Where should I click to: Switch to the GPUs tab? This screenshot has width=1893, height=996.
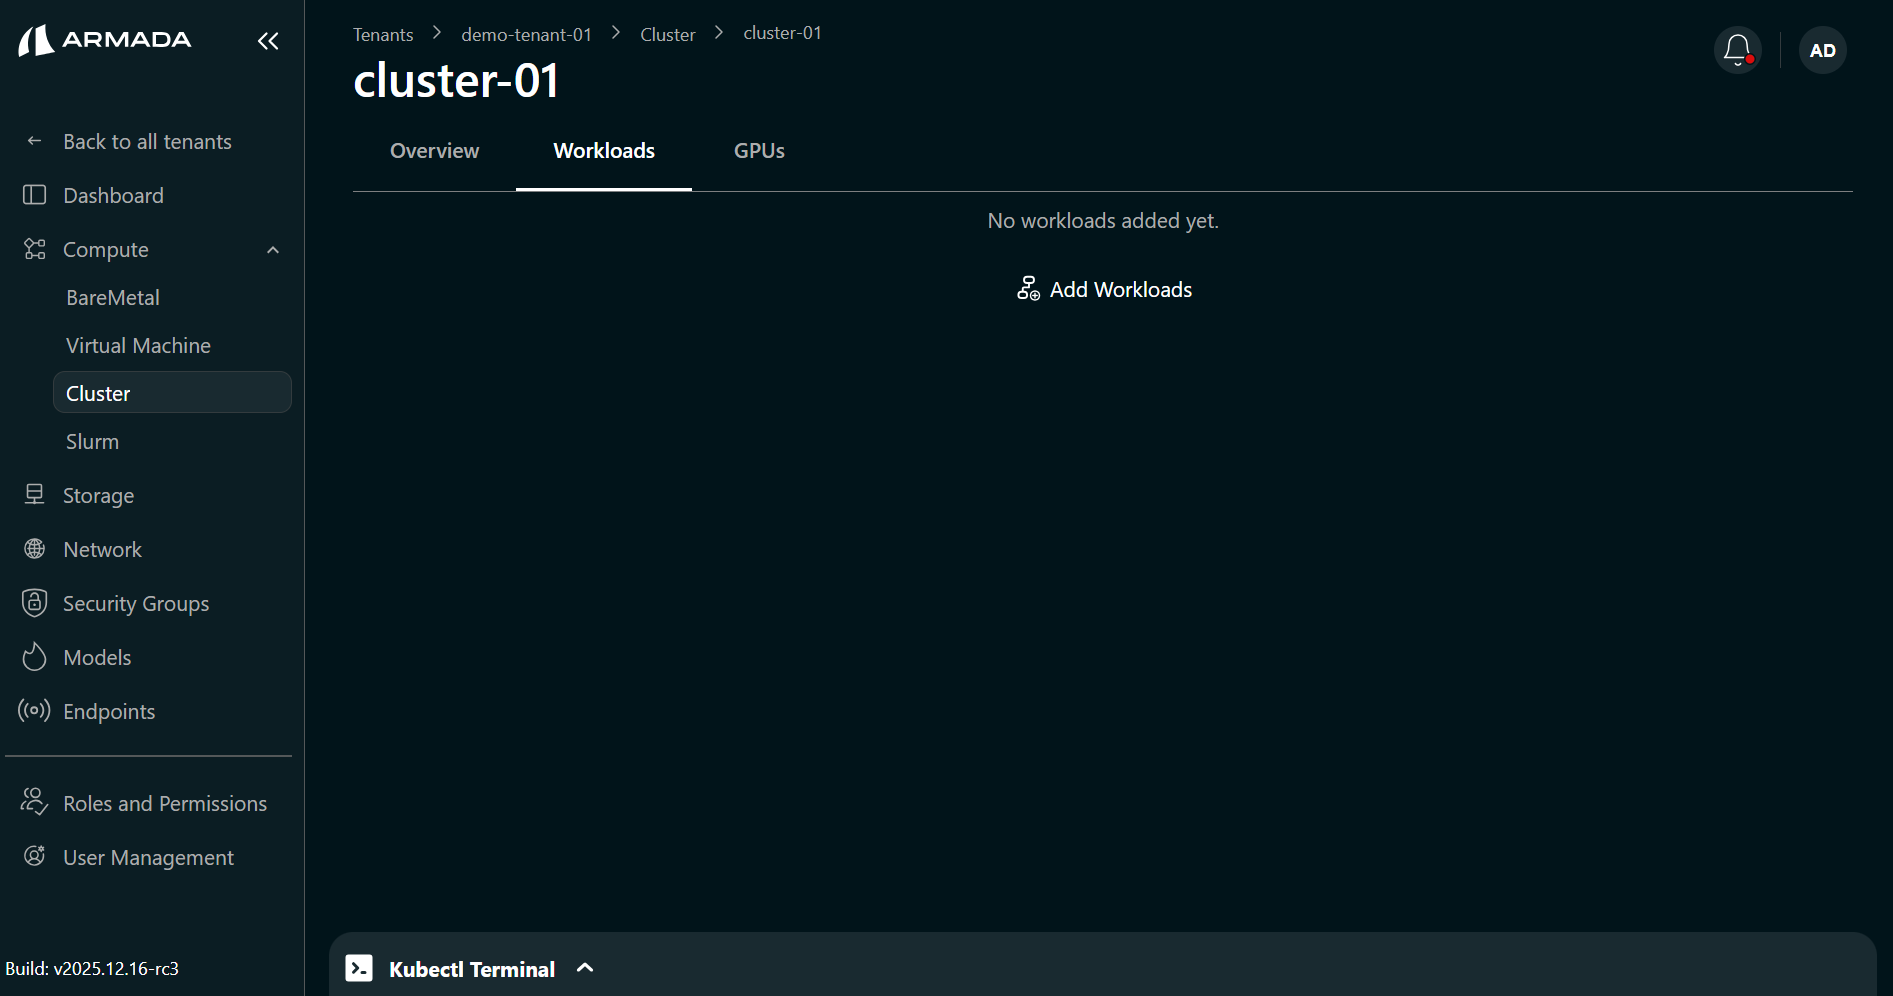click(x=759, y=151)
